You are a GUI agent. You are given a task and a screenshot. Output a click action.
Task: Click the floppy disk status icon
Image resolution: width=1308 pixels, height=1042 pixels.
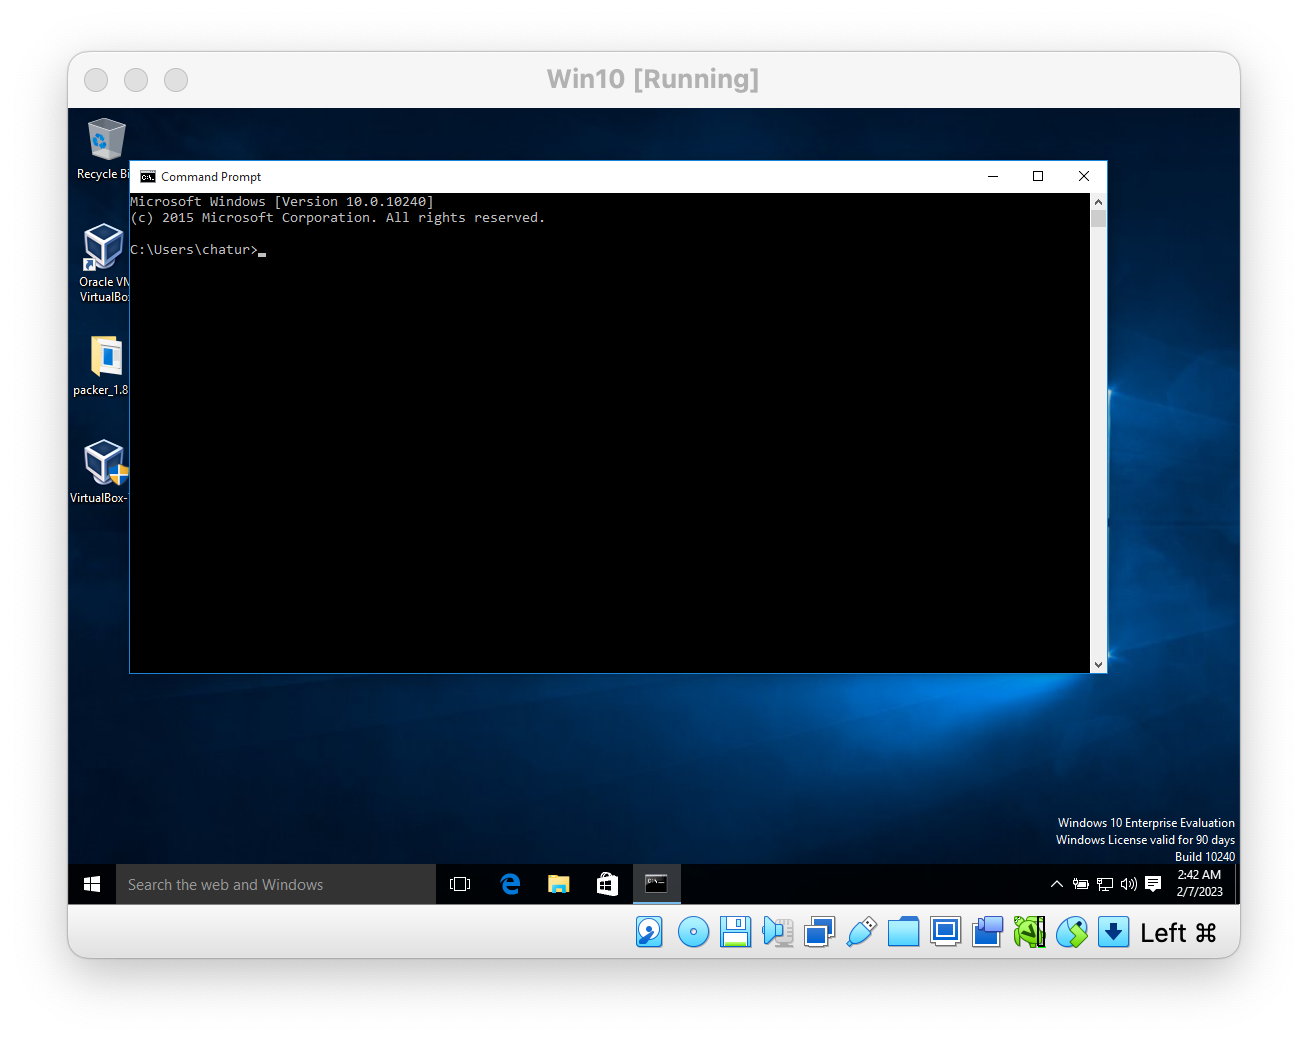[x=735, y=932]
